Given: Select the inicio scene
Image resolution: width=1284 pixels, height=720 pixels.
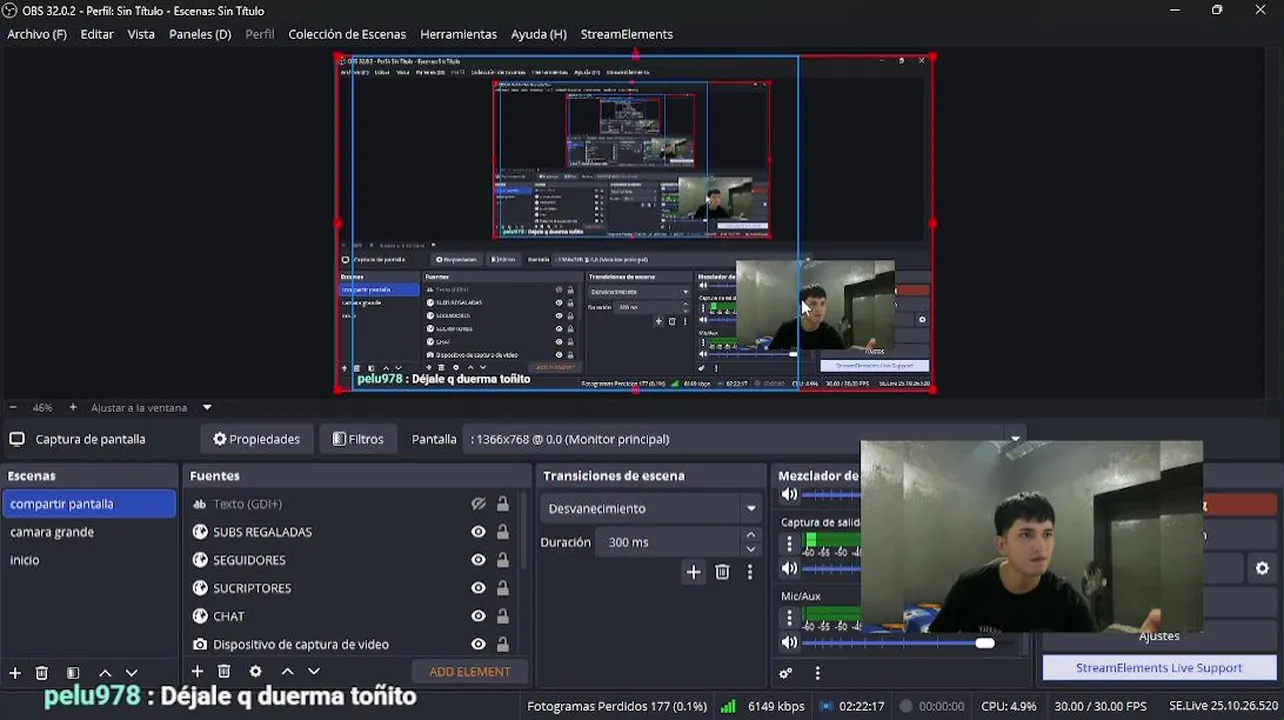Looking at the screenshot, I should [x=89, y=560].
